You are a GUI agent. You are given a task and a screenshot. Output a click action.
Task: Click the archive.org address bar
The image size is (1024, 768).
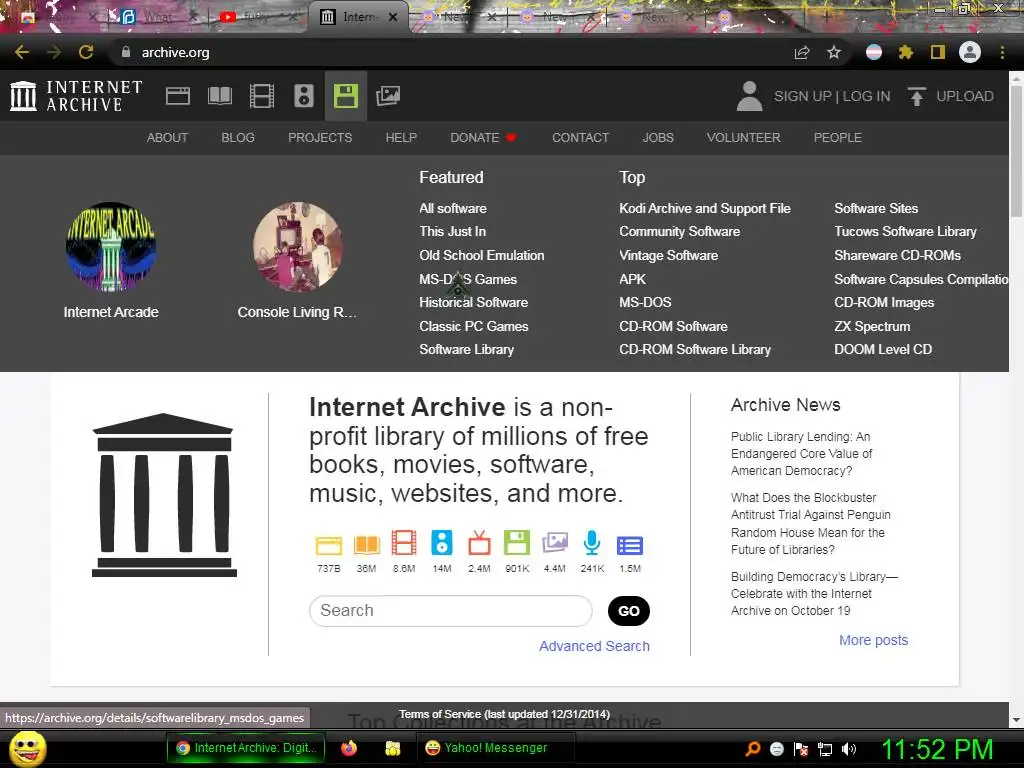point(451,52)
